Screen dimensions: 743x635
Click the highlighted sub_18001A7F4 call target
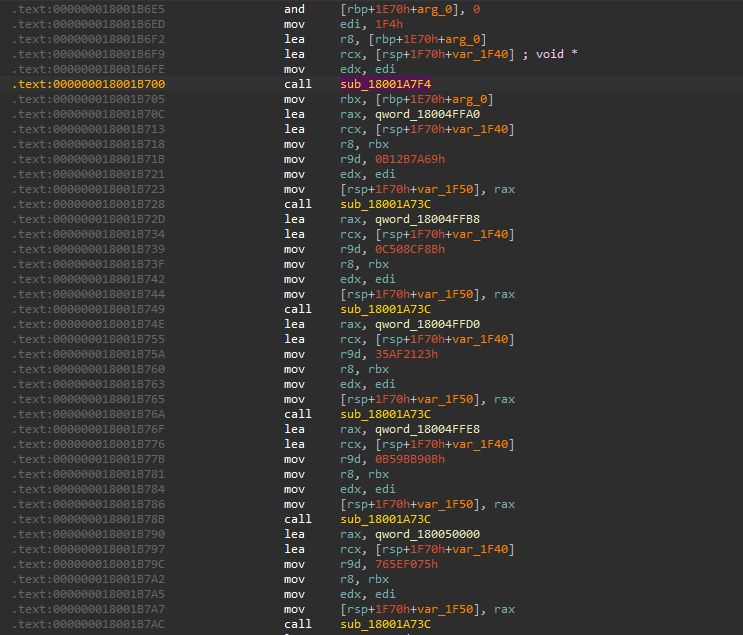point(385,84)
